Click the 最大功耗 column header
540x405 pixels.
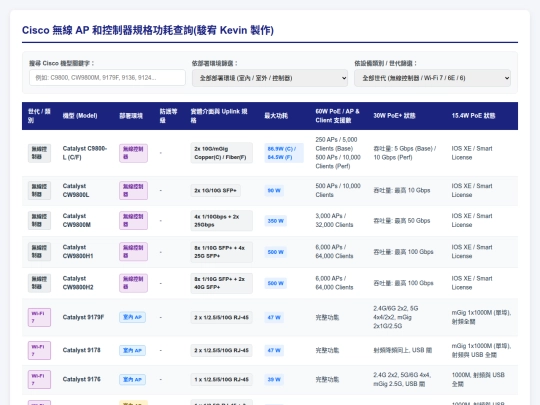pyautogui.click(x=276, y=116)
